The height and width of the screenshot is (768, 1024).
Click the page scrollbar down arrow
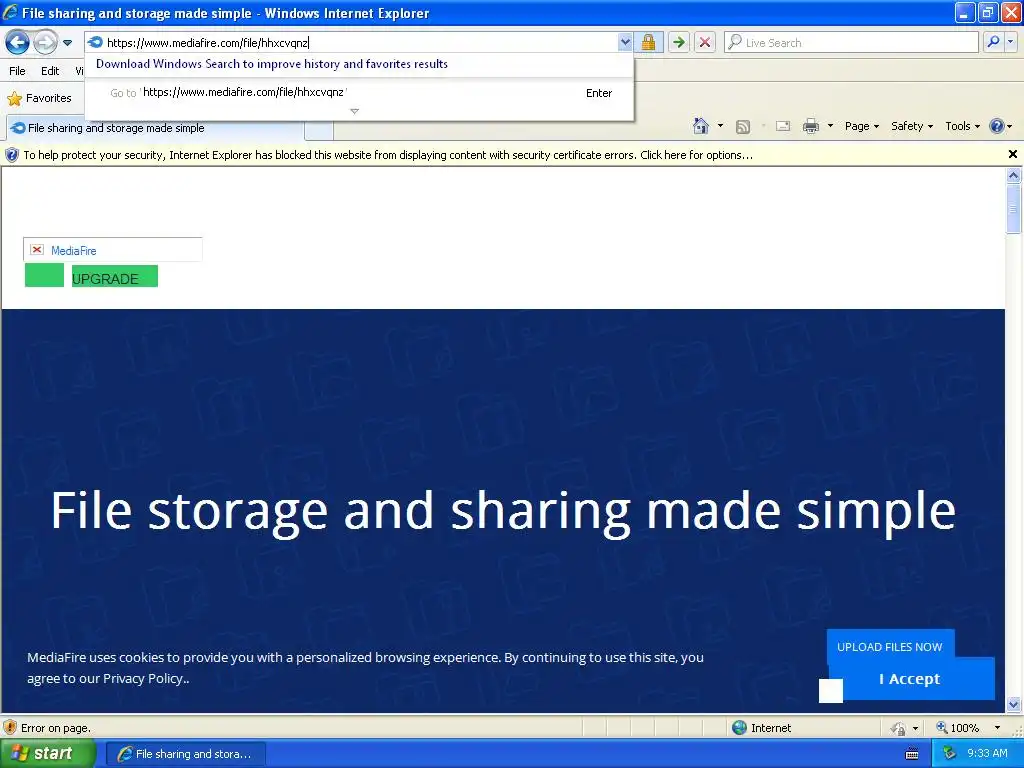click(1014, 704)
